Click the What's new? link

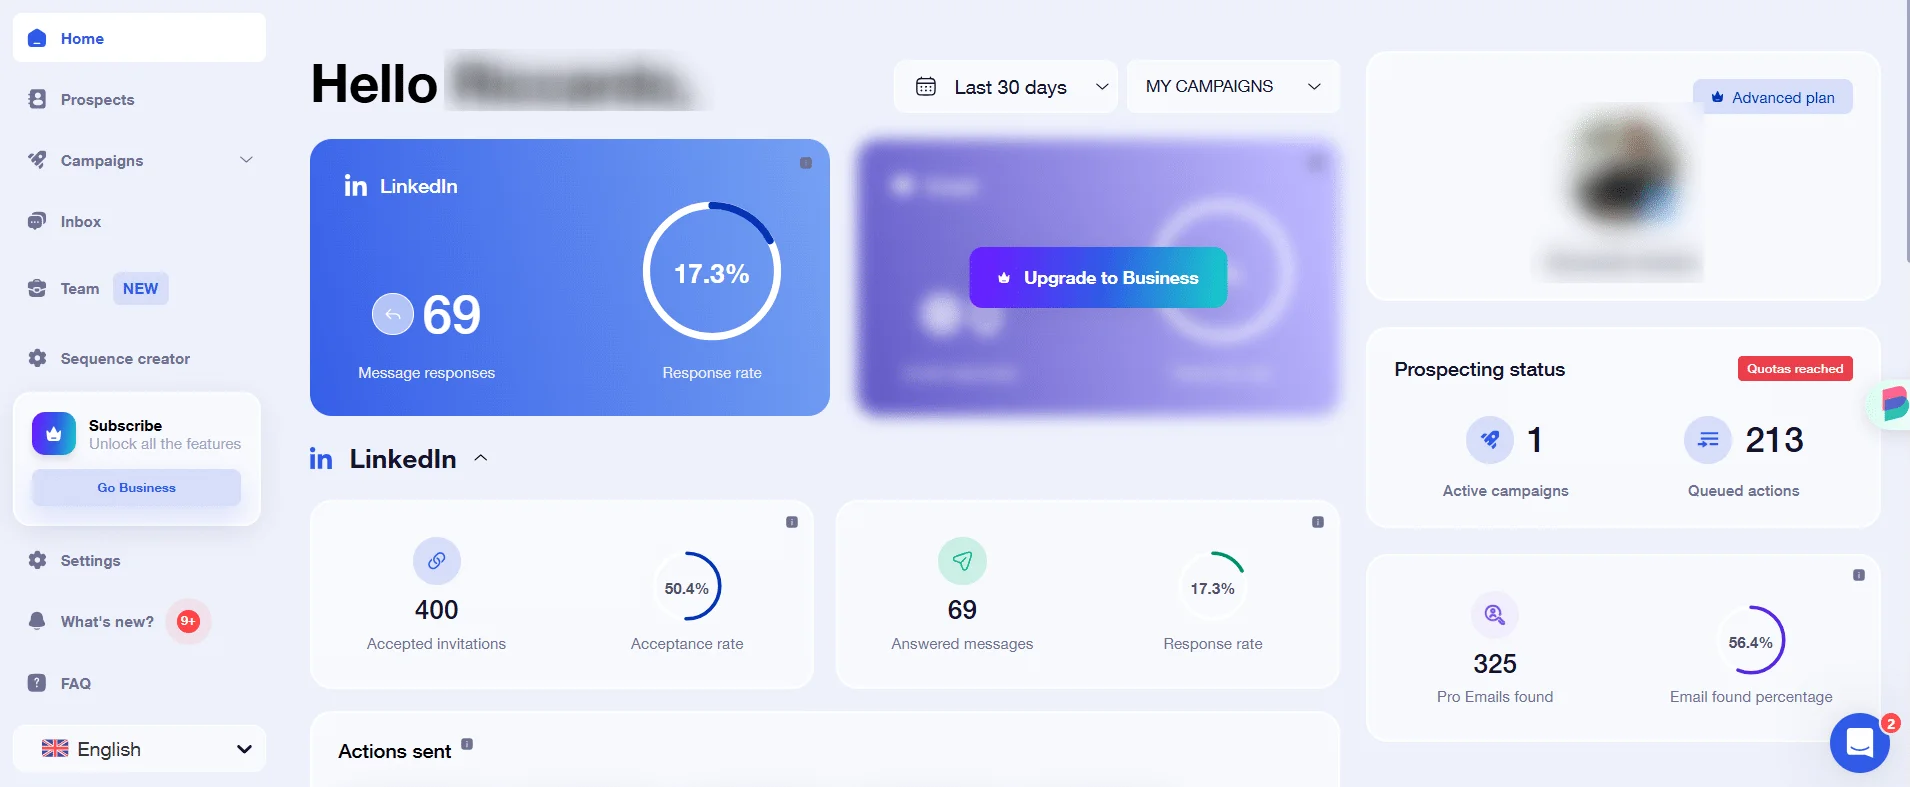[x=107, y=621]
